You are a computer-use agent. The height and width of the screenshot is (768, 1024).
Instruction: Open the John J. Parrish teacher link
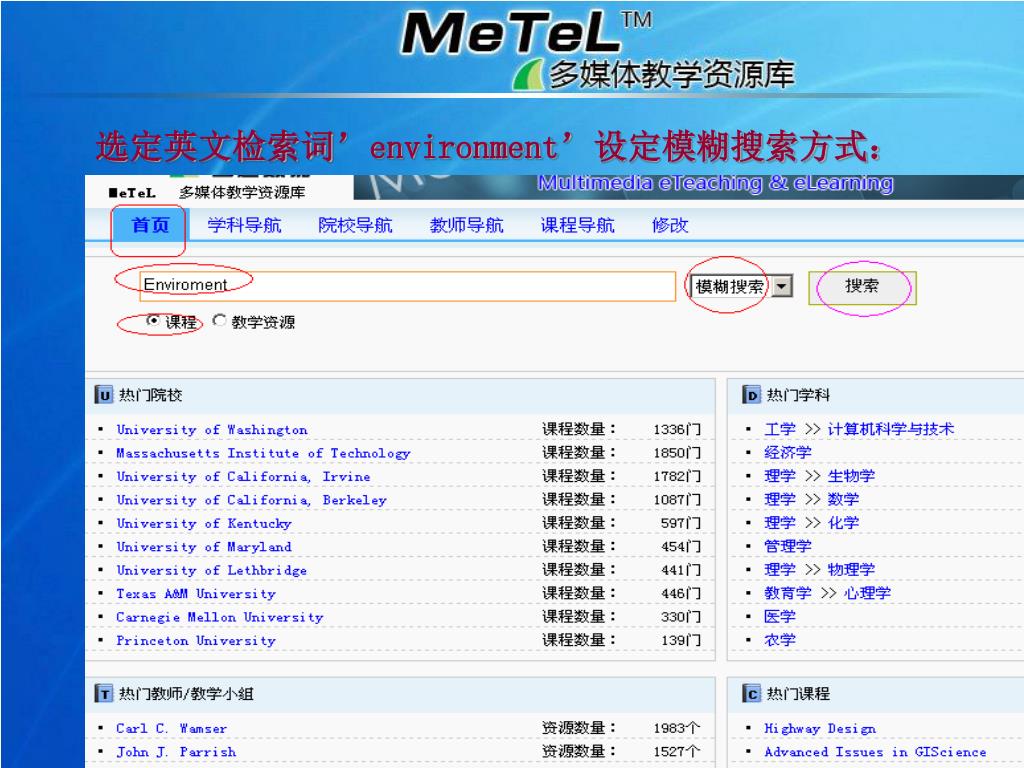[176, 752]
